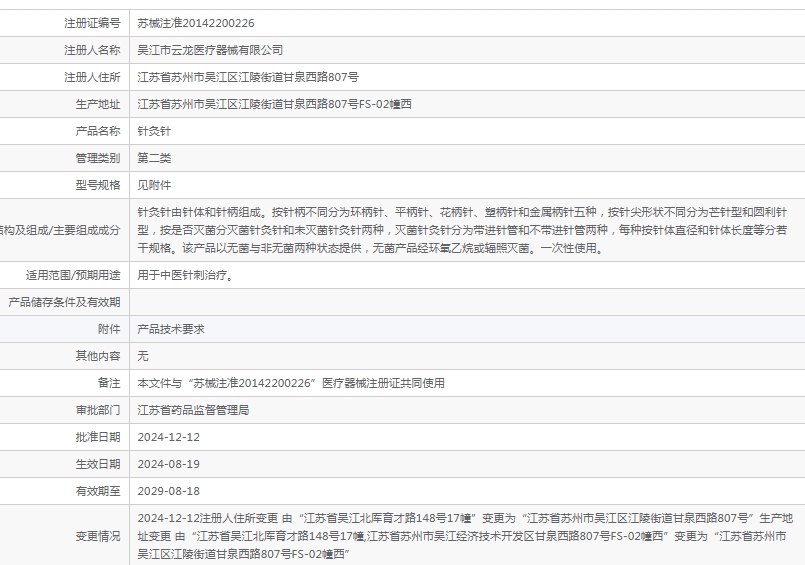Image resolution: width=805 pixels, height=565 pixels.
Task: Open the 产品技术要求 attachment
Action: [x=170, y=329]
